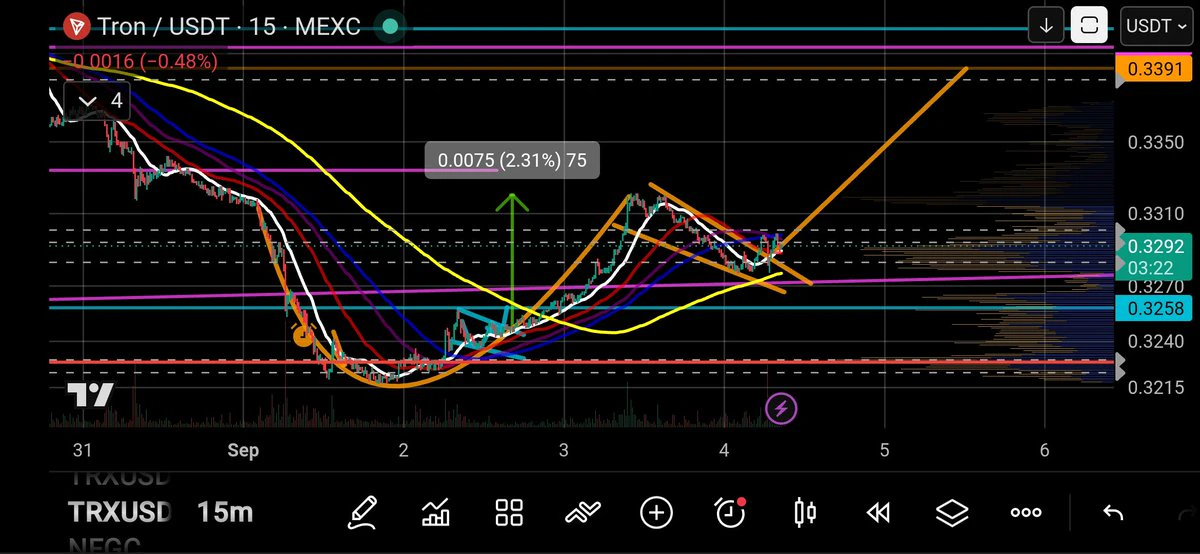This screenshot has height=554, width=1200.
Task: Open the object tree layers icon
Action: tap(952, 513)
